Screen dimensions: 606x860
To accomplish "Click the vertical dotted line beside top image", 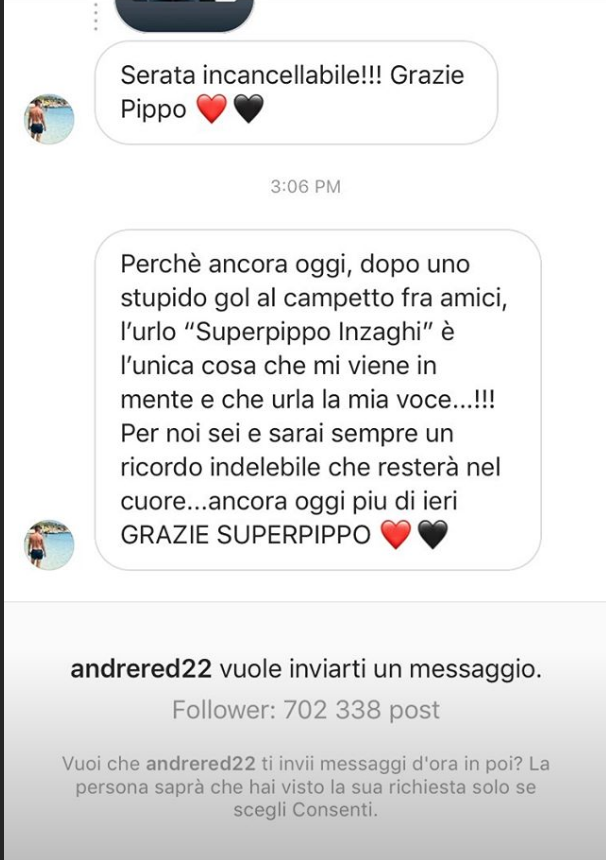I will point(95,16).
